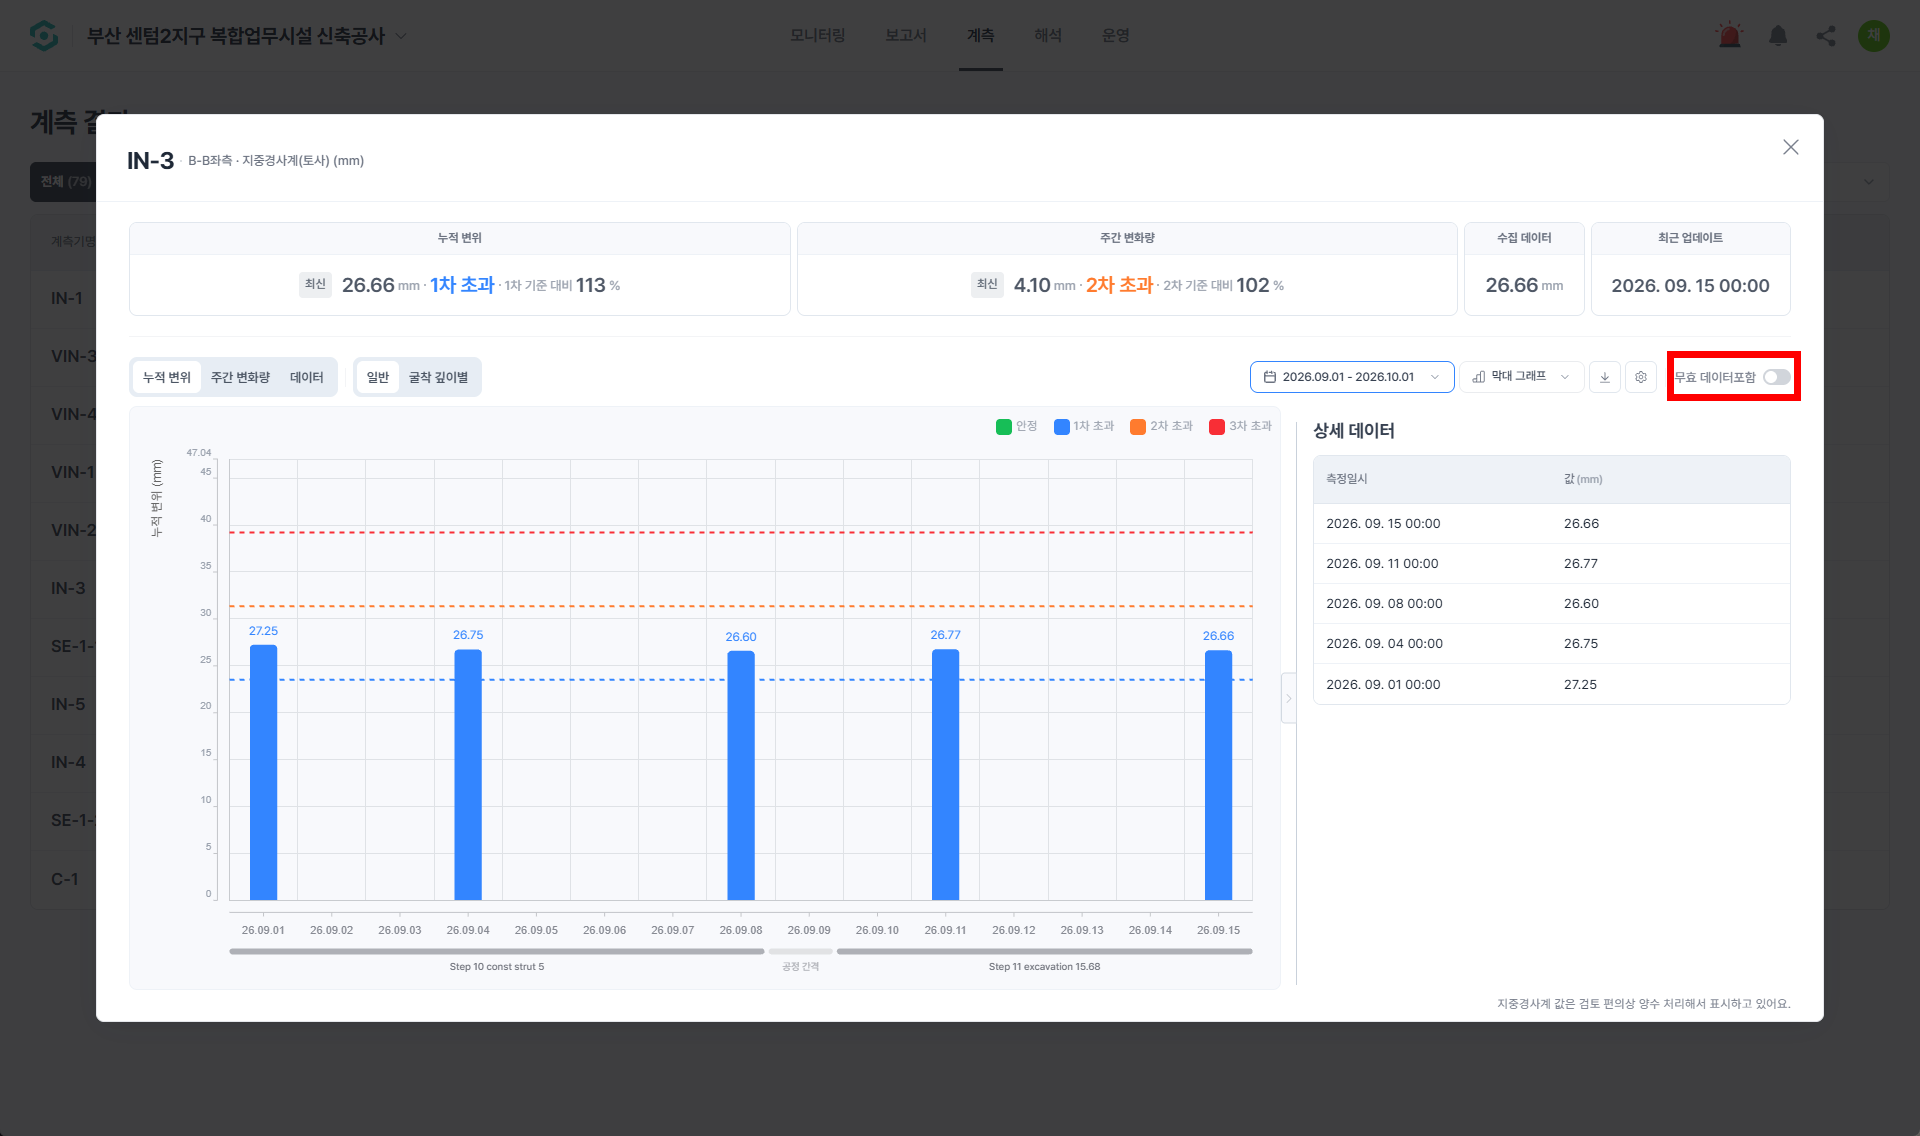Toggle the red 3차 초과 legend item

tap(1241, 426)
